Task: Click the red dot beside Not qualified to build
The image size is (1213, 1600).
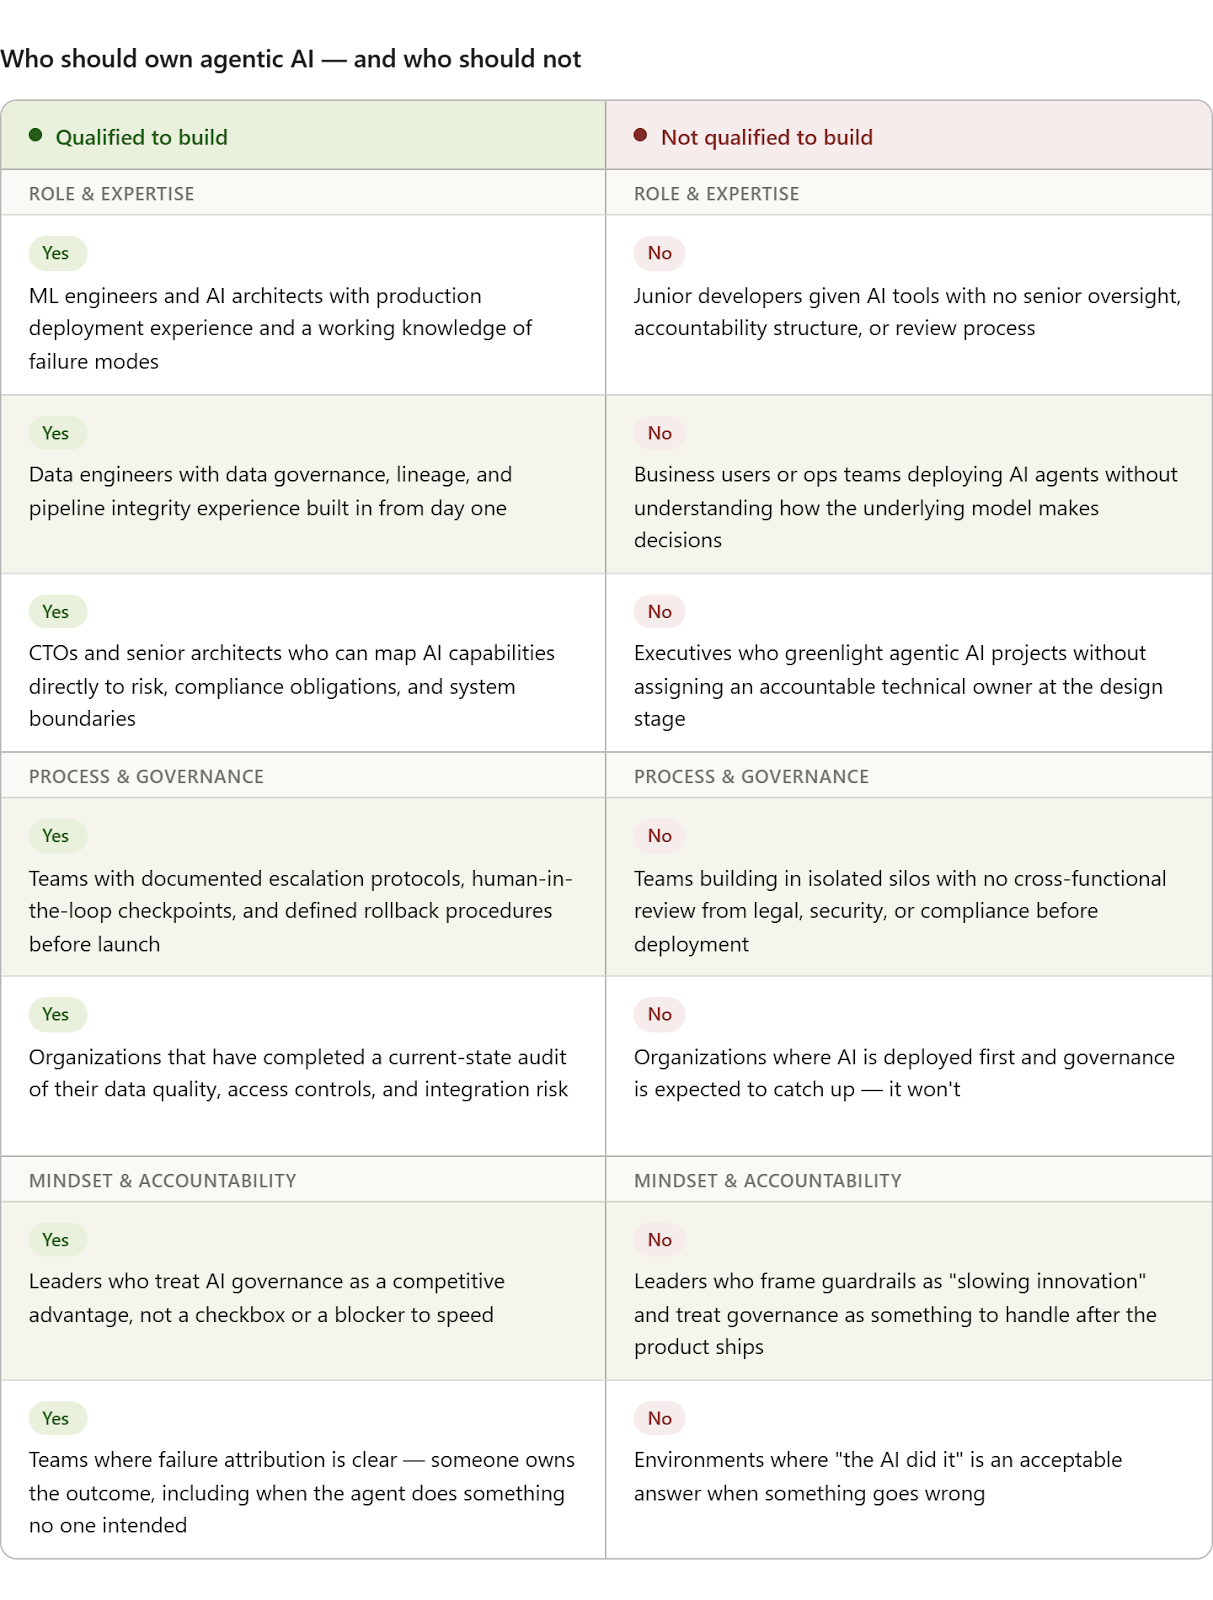Action: [641, 136]
